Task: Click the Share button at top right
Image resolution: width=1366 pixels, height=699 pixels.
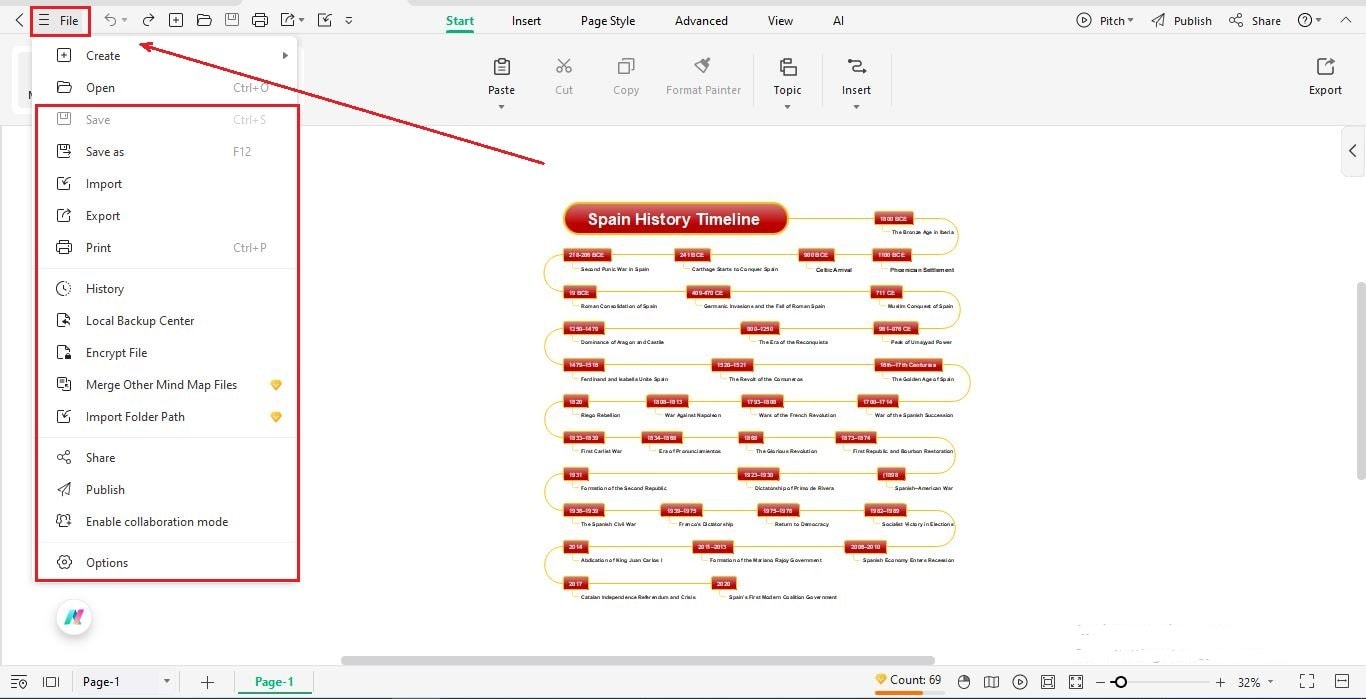Action: (x=1255, y=19)
